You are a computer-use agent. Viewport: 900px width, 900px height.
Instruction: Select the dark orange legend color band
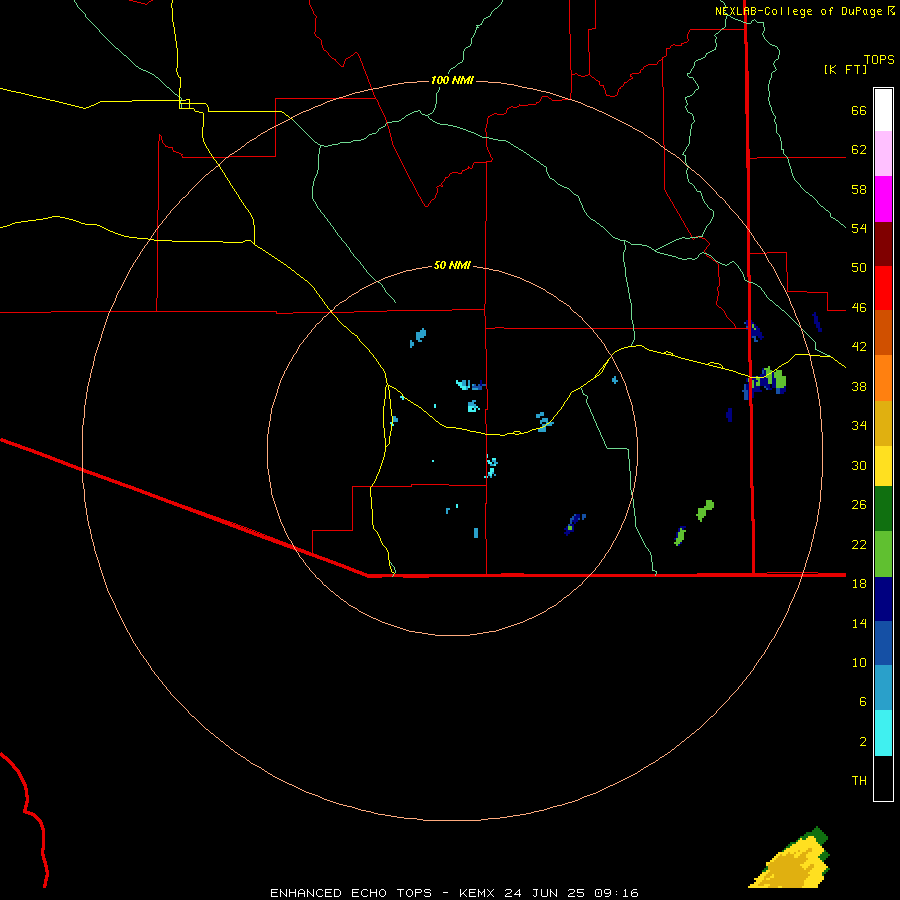(883, 332)
